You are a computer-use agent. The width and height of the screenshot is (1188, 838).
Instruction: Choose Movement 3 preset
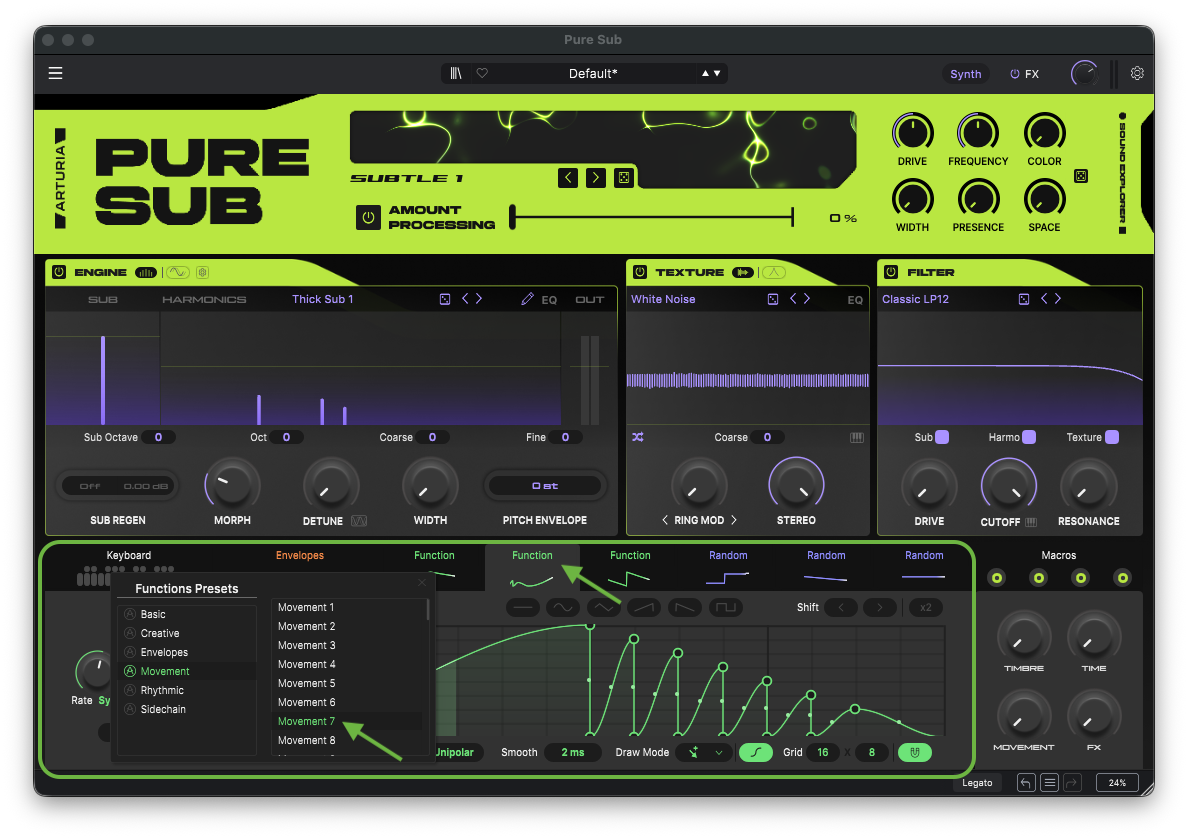click(x=306, y=646)
